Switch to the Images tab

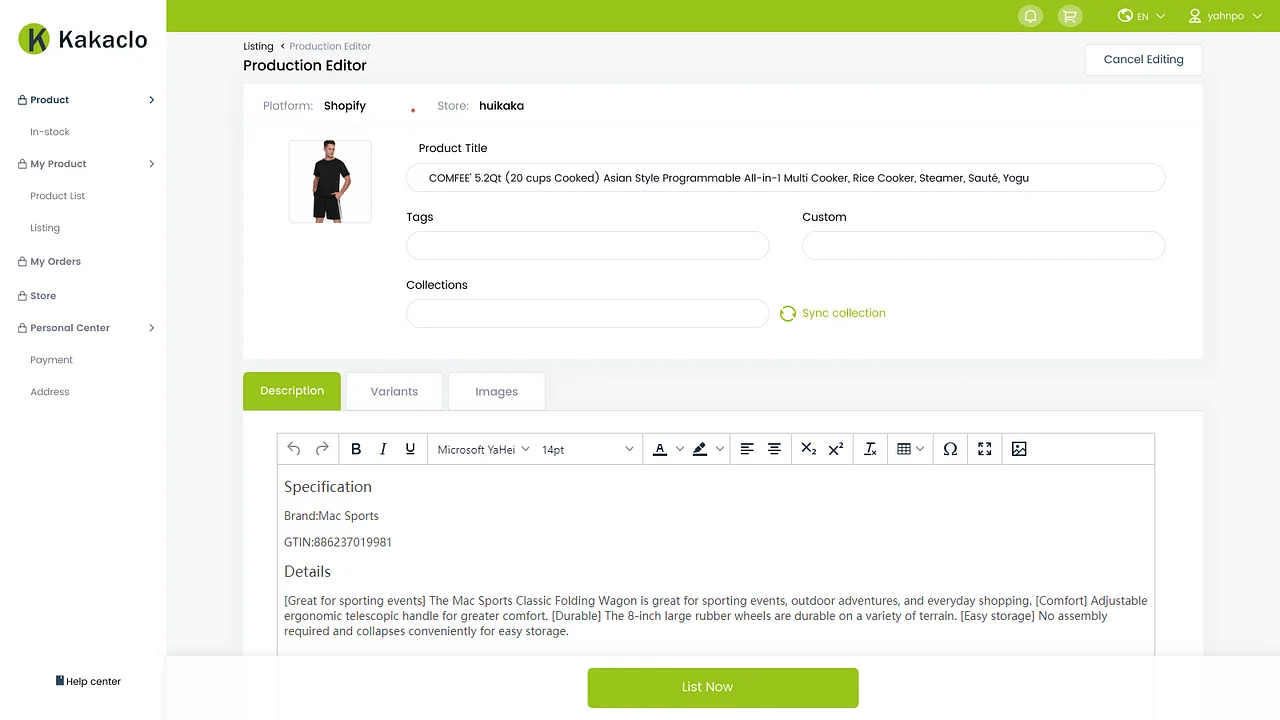coord(496,391)
